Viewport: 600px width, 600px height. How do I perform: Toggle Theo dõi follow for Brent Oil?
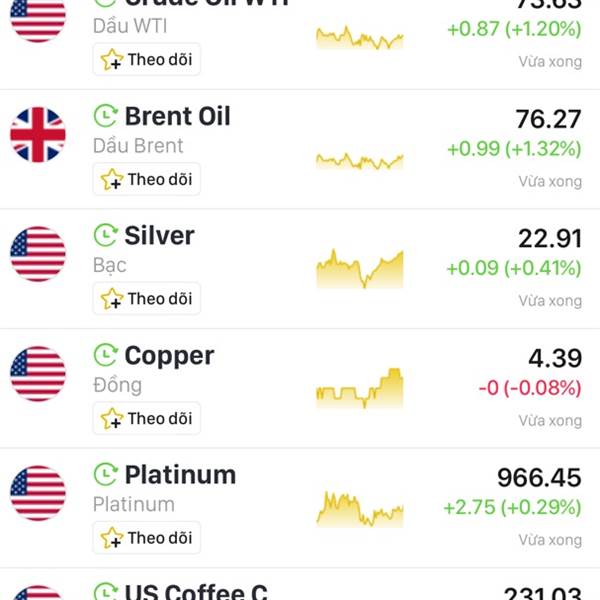tap(147, 179)
